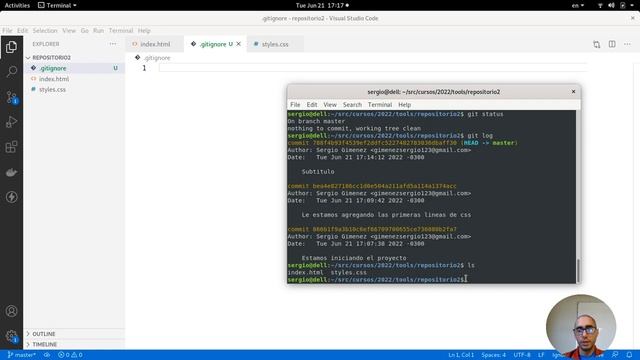
Task: Open the Explorer view in activity bar
Action: (x=11, y=47)
